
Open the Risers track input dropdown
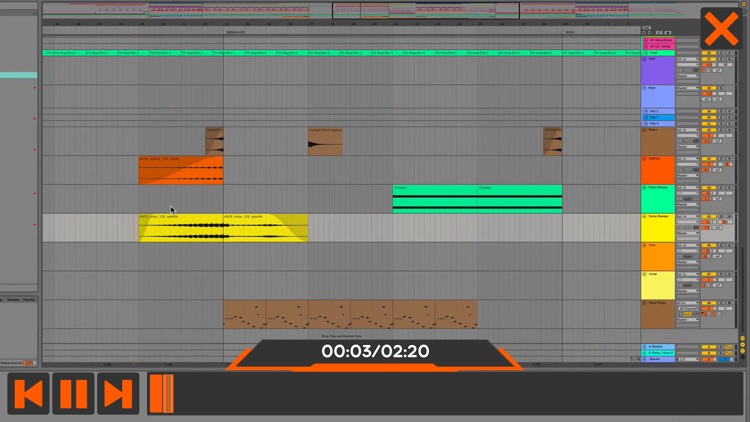point(688,130)
